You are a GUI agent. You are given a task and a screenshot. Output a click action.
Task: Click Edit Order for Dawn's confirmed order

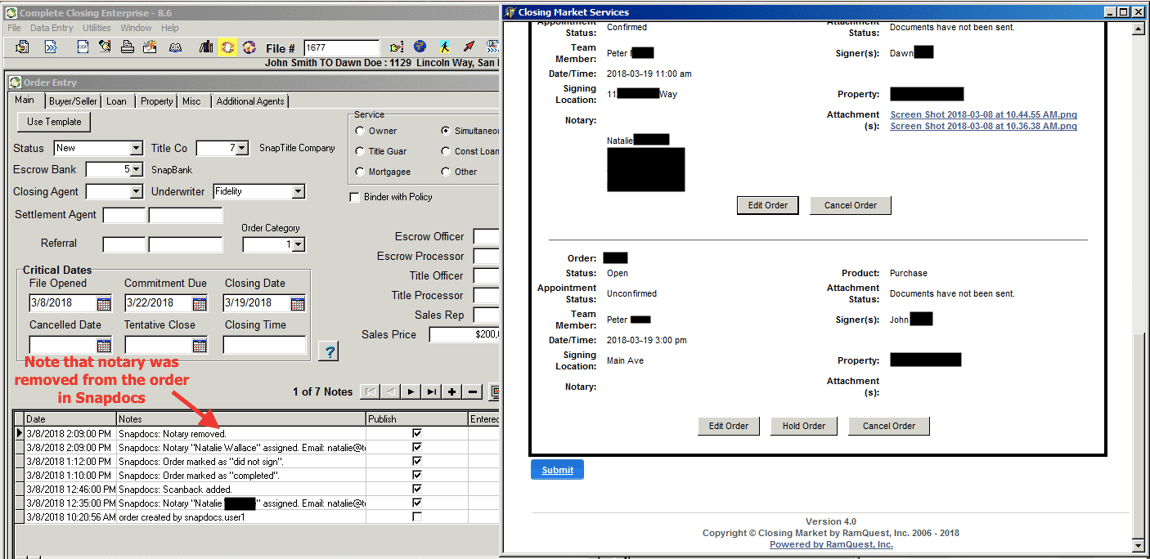tap(768, 205)
